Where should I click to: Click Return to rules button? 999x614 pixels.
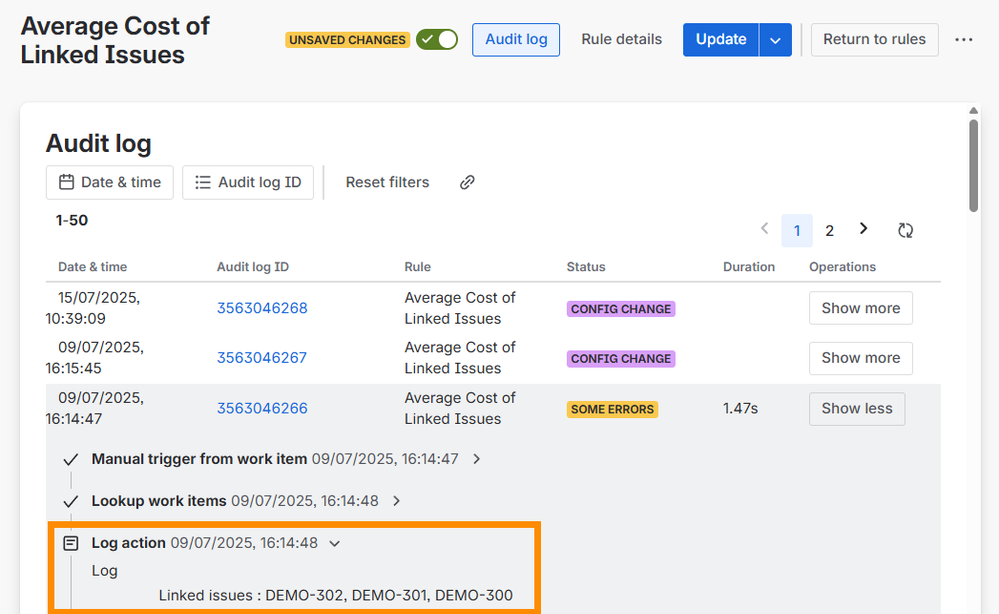pyautogui.click(x=874, y=39)
